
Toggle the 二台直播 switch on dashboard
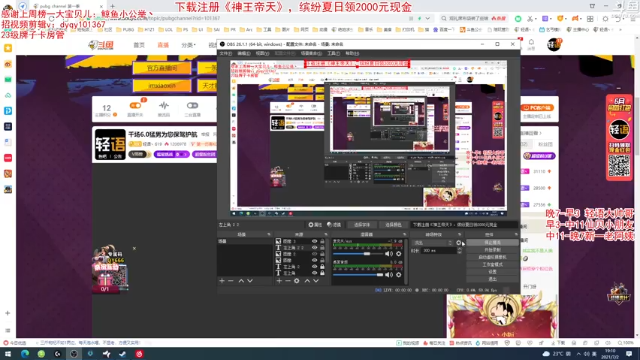tap(192, 106)
